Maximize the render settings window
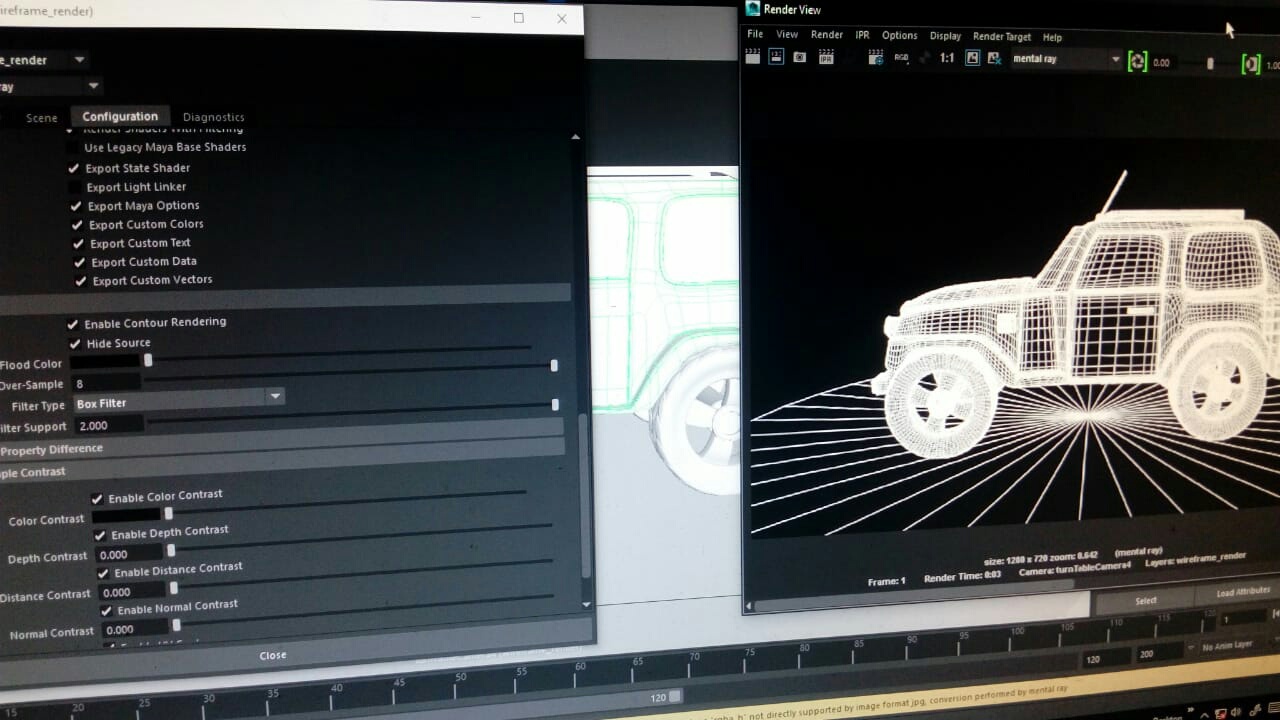The image size is (1280, 720). click(x=518, y=17)
